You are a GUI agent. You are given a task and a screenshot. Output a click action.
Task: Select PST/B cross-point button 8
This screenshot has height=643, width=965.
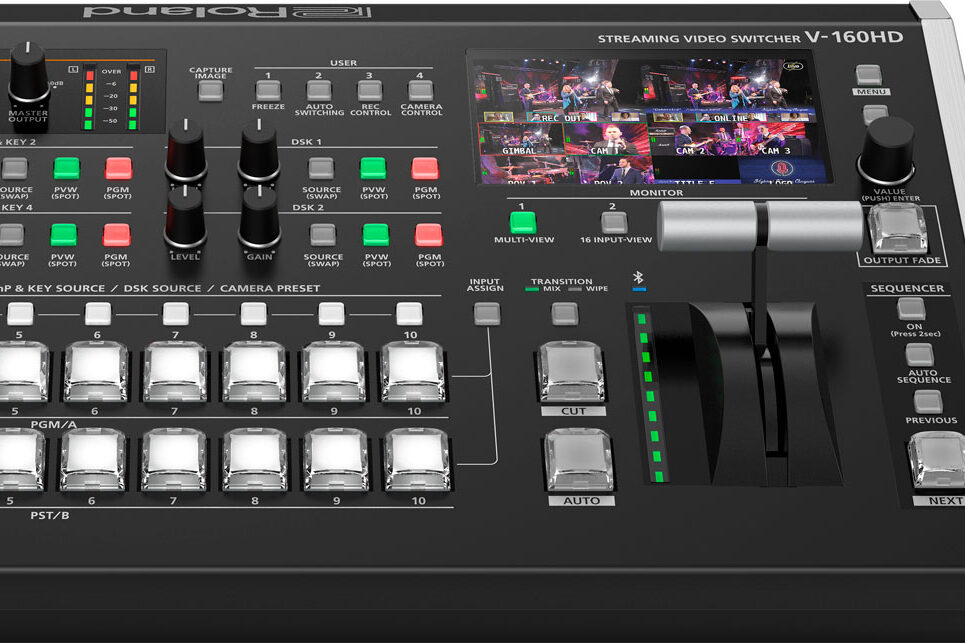[255, 460]
